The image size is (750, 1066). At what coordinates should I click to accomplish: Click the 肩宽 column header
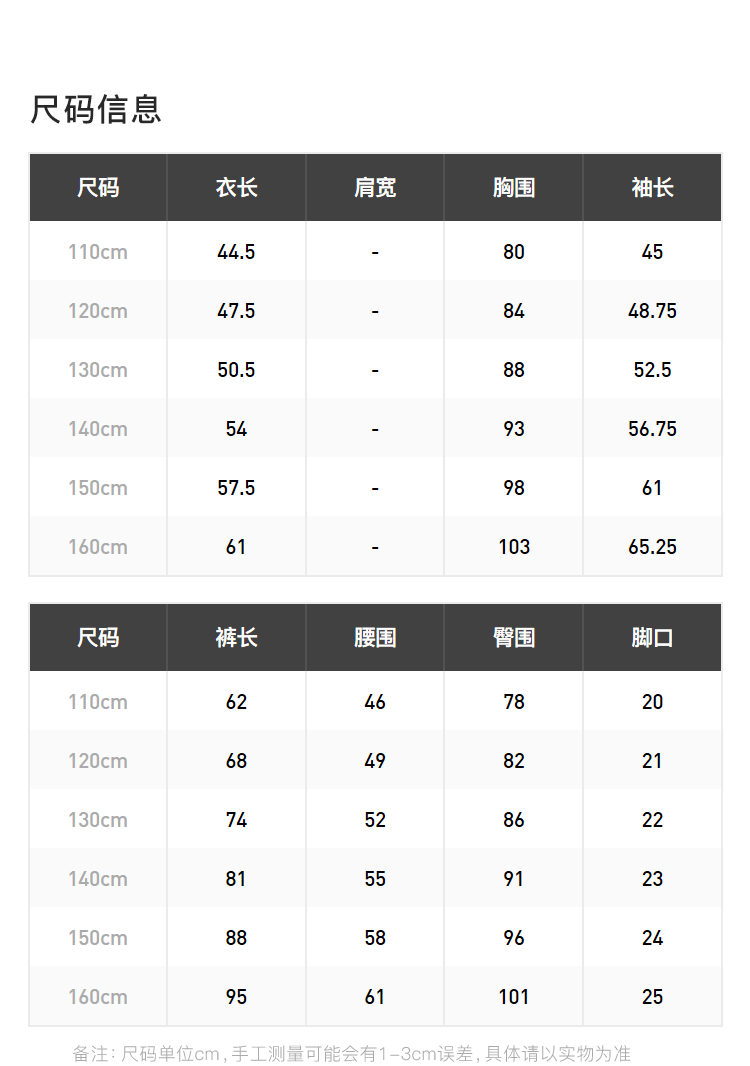coord(375,188)
